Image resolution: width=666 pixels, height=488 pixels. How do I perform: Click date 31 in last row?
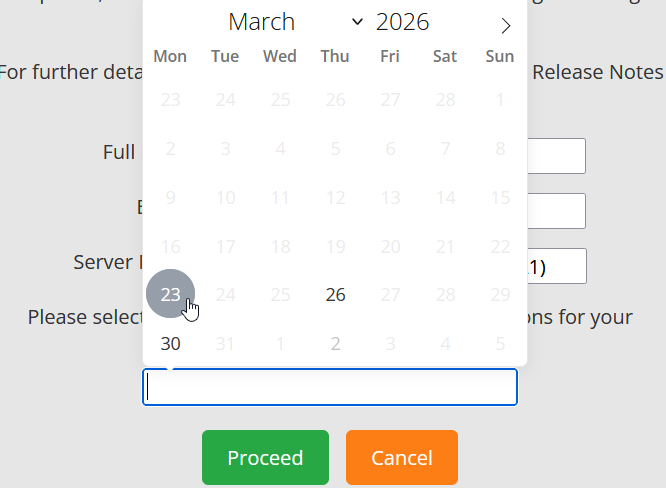point(226,343)
